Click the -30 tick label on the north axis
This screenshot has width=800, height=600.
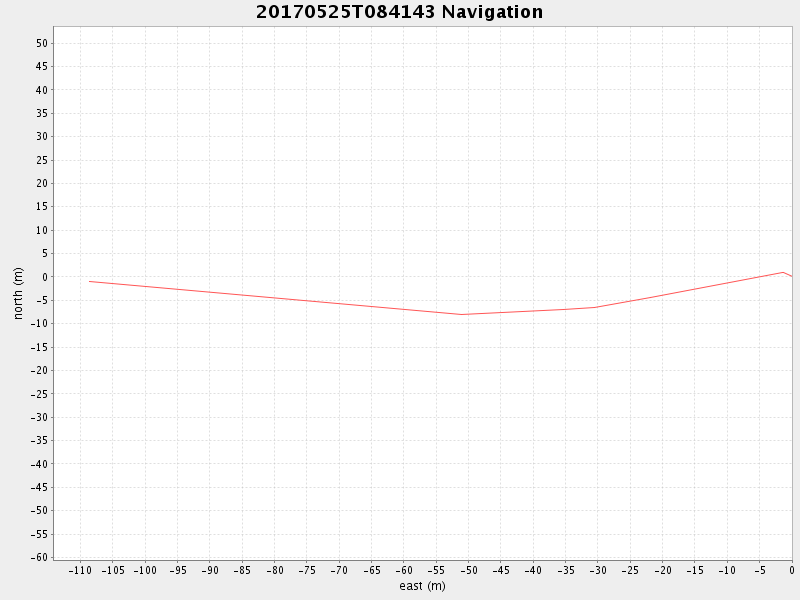pyautogui.click(x=40, y=417)
